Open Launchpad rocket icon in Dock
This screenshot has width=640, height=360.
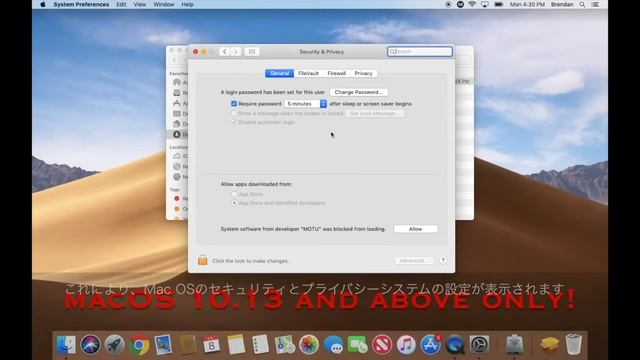click(x=115, y=345)
